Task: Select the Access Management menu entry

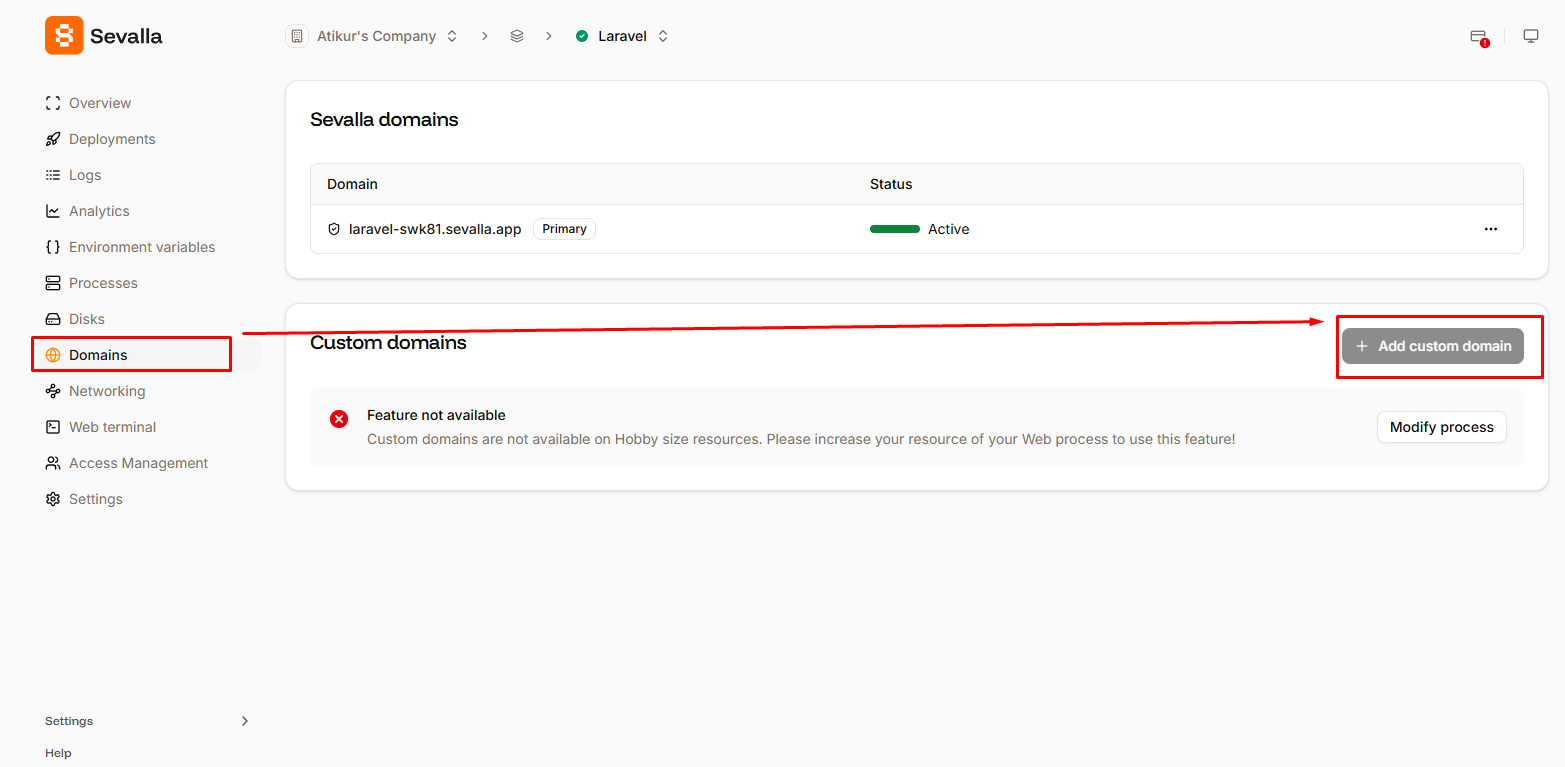Action: point(138,462)
